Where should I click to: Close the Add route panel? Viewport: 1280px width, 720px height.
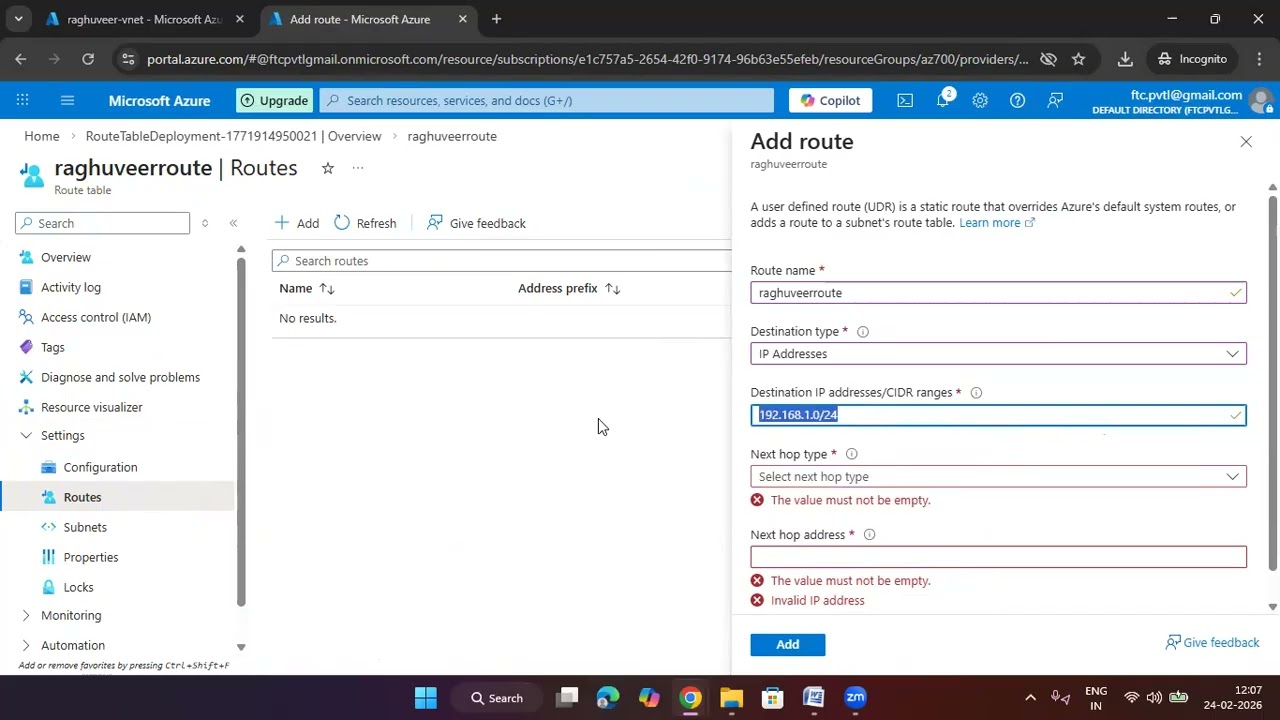pyautogui.click(x=1246, y=142)
